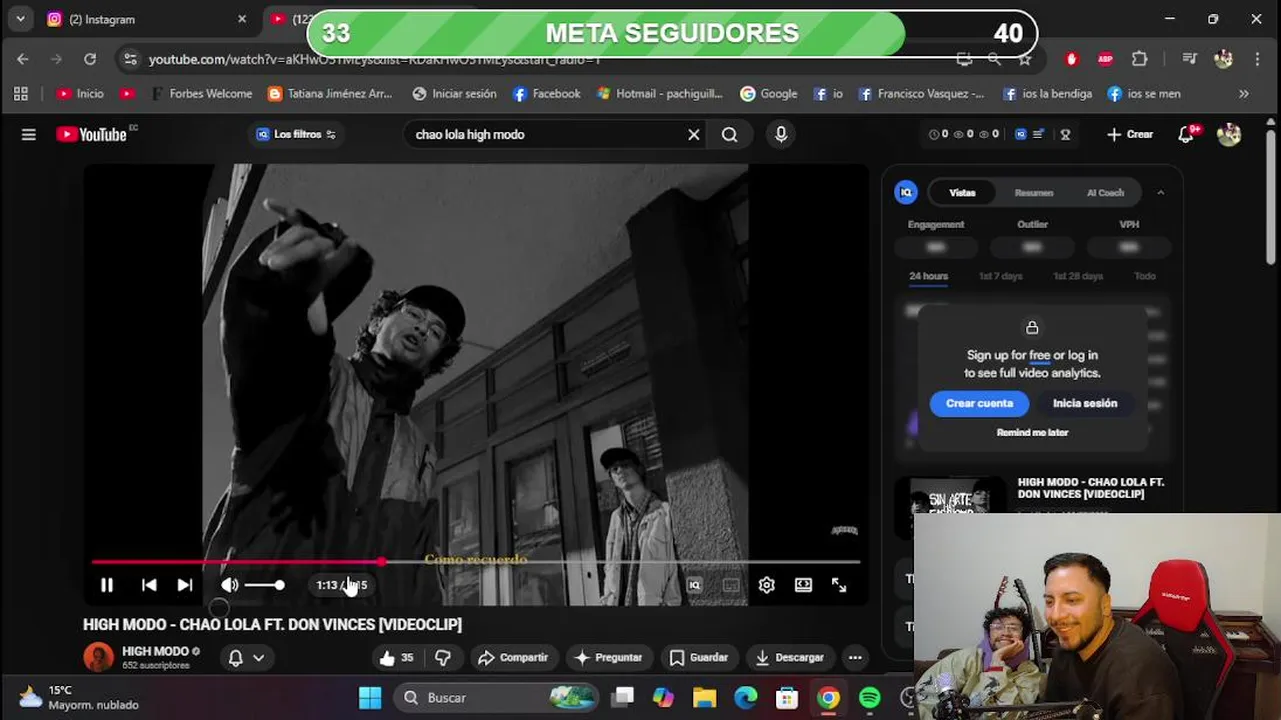Screen dimensions: 1281x720
Task: Dislike the video with thumbs down
Action: (443, 657)
